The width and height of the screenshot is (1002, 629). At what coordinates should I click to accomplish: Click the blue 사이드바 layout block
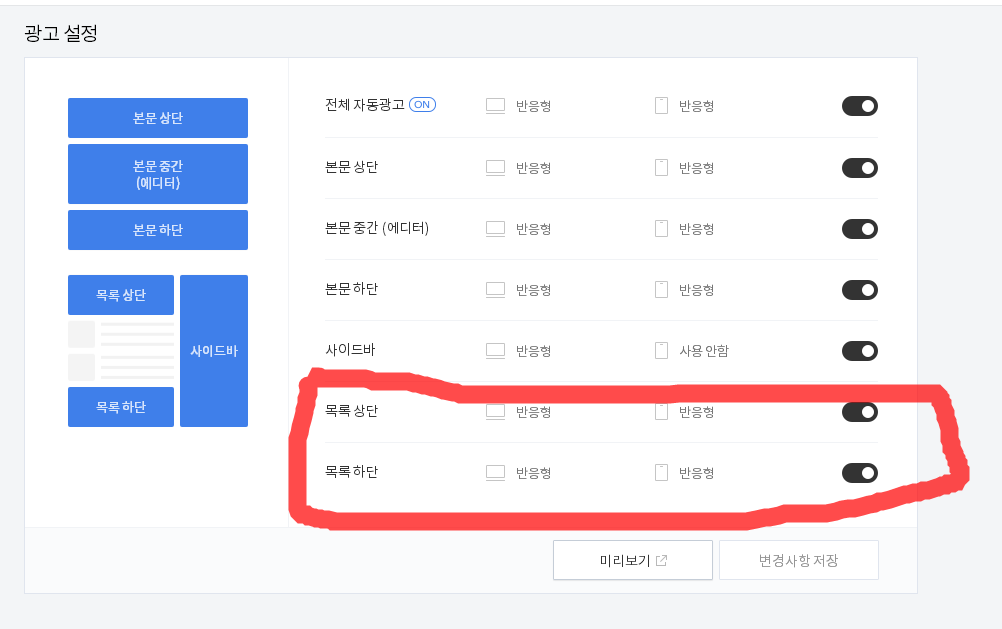click(214, 351)
